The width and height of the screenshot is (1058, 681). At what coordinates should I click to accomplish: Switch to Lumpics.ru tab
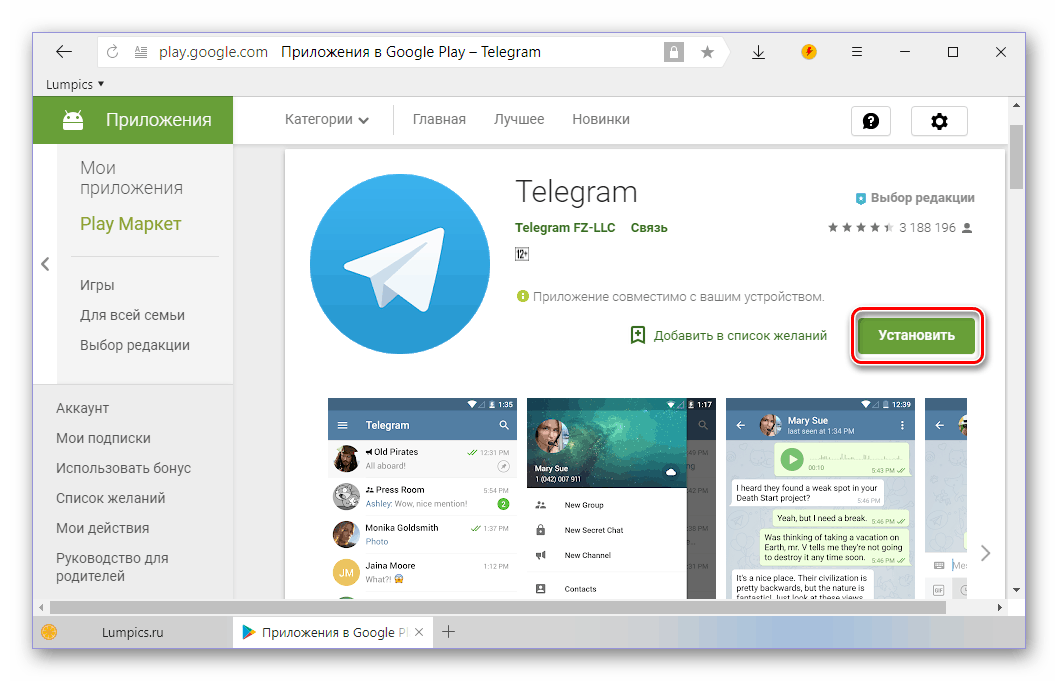pyautogui.click(x=132, y=632)
